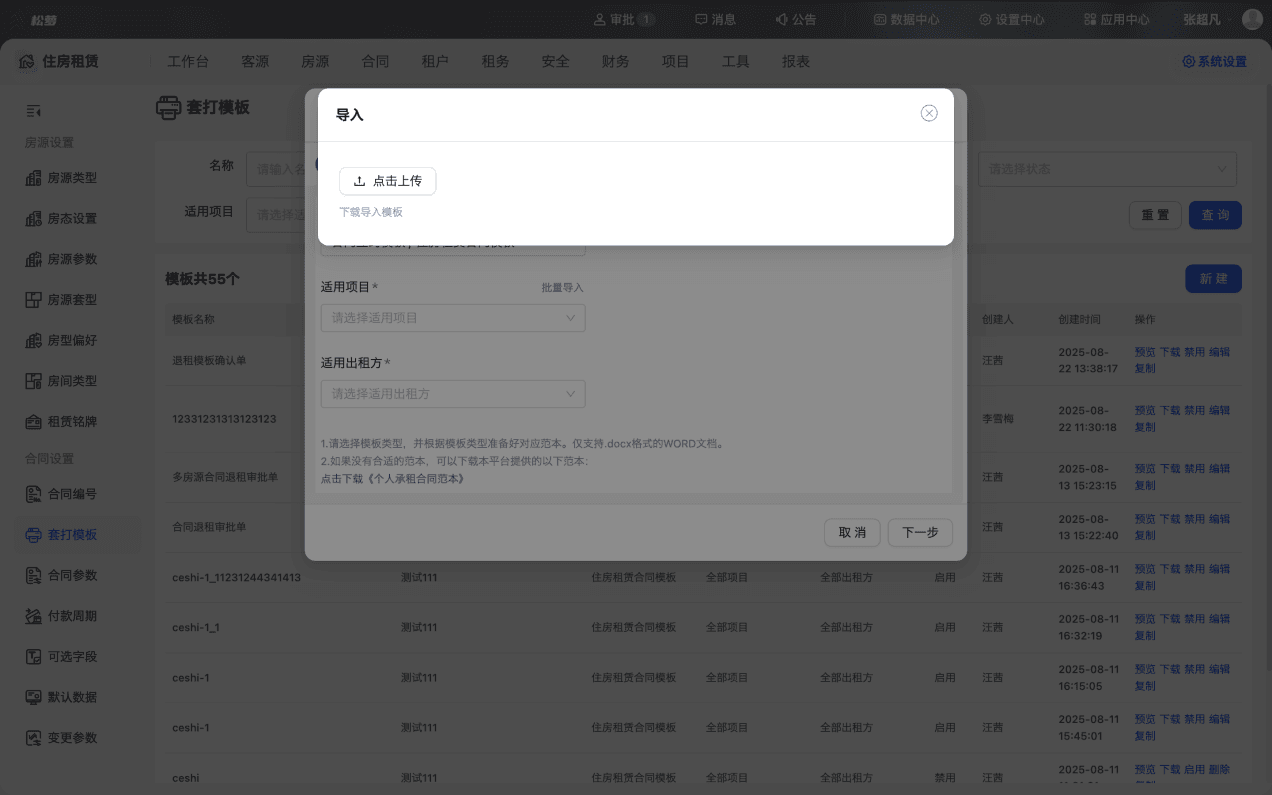Close the 导入 dialog with X icon
Viewport: 1272px width, 795px height.
pyautogui.click(x=929, y=113)
